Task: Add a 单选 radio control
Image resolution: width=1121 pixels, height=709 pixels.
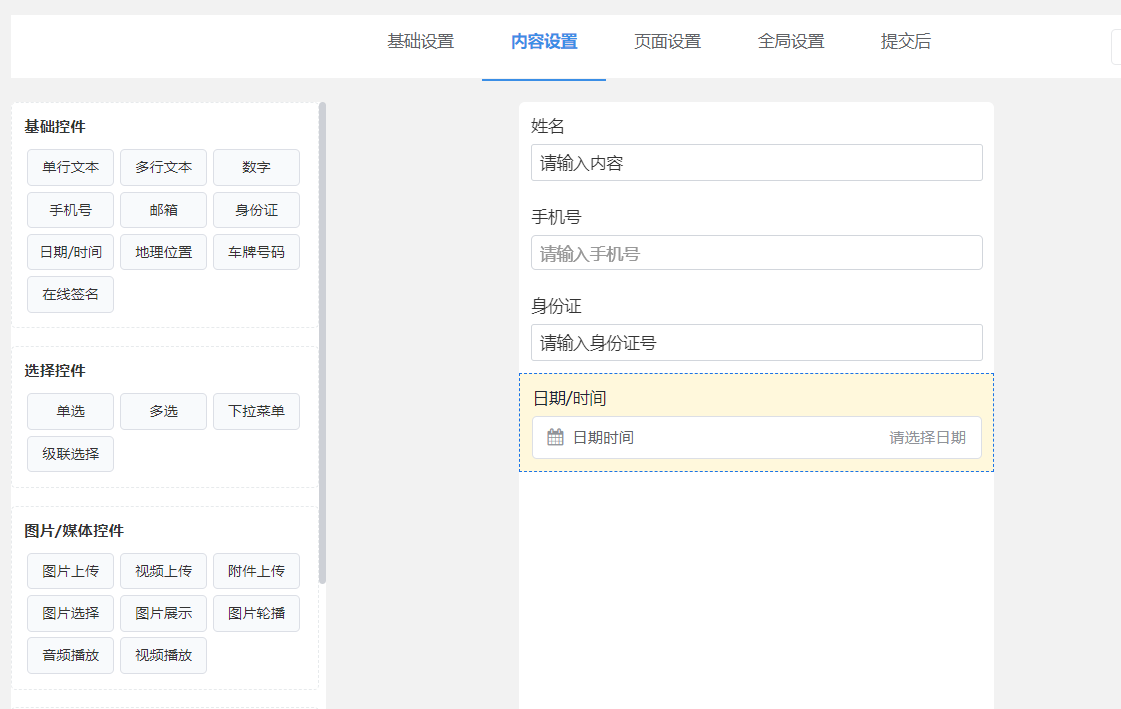Action: [x=70, y=411]
